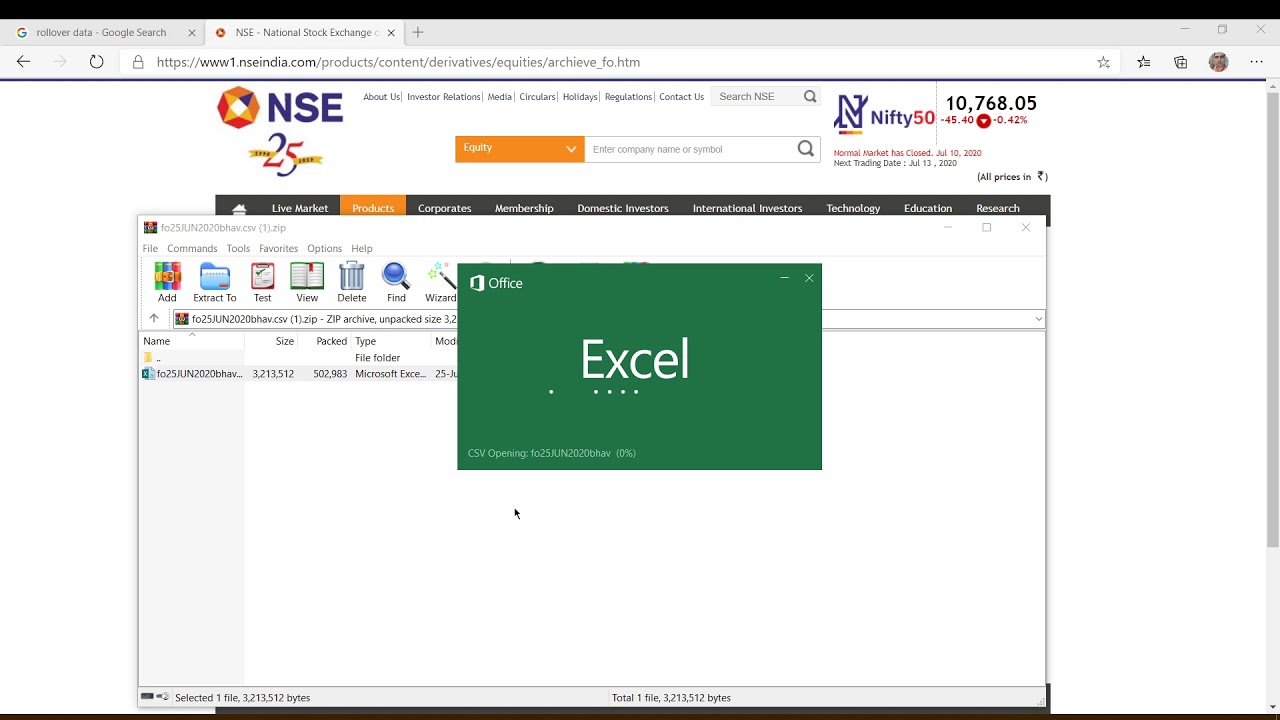This screenshot has width=1280, height=720.
Task: Open the browser Favorites list icon
Action: pos(1143,62)
